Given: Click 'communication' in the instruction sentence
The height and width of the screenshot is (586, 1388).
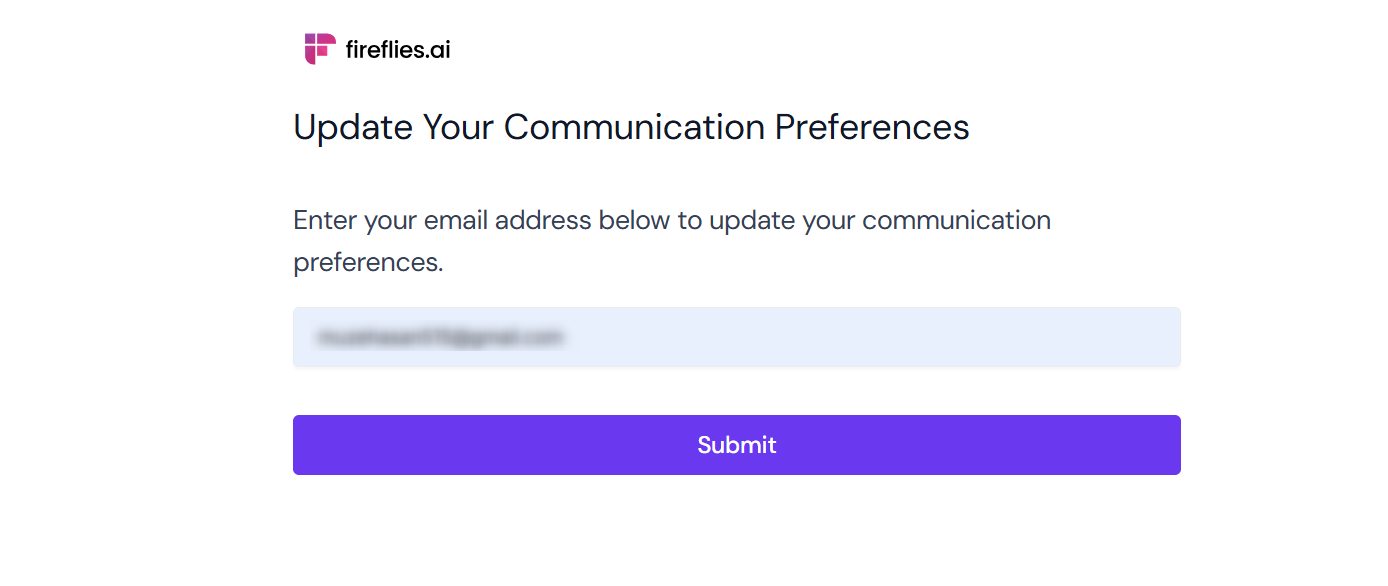Looking at the screenshot, I should pos(956,220).
